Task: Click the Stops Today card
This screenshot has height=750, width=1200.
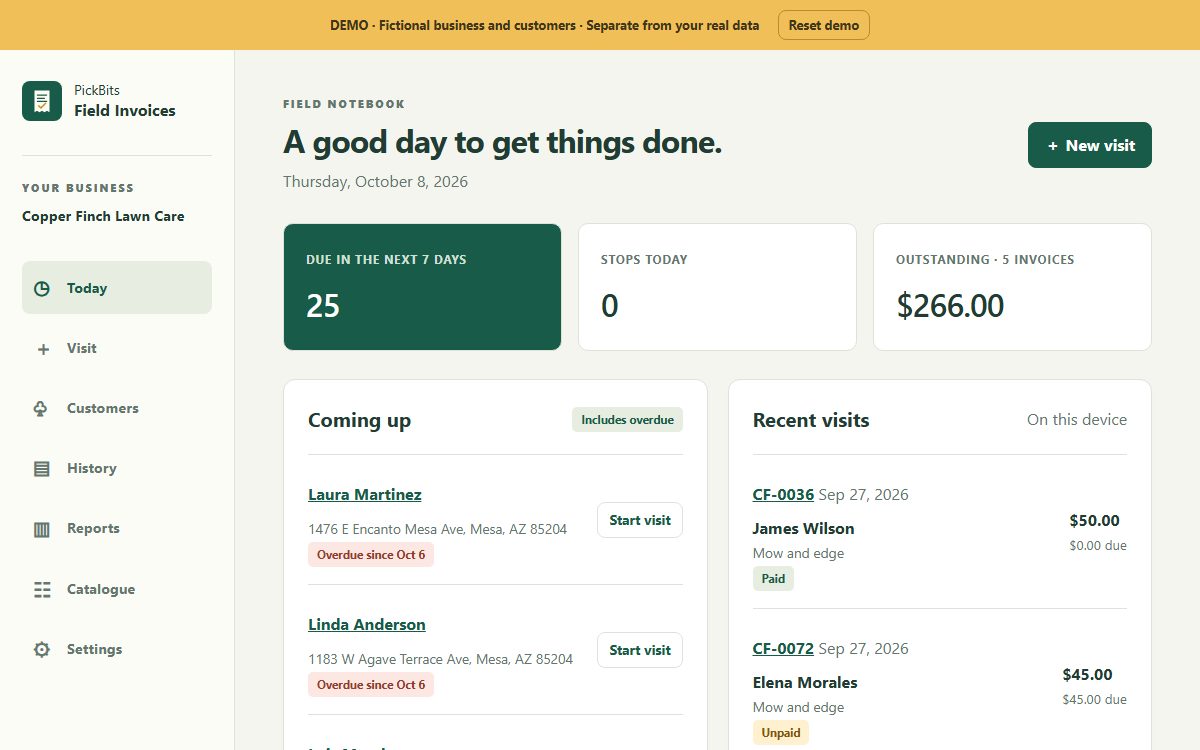Action: 717,287
